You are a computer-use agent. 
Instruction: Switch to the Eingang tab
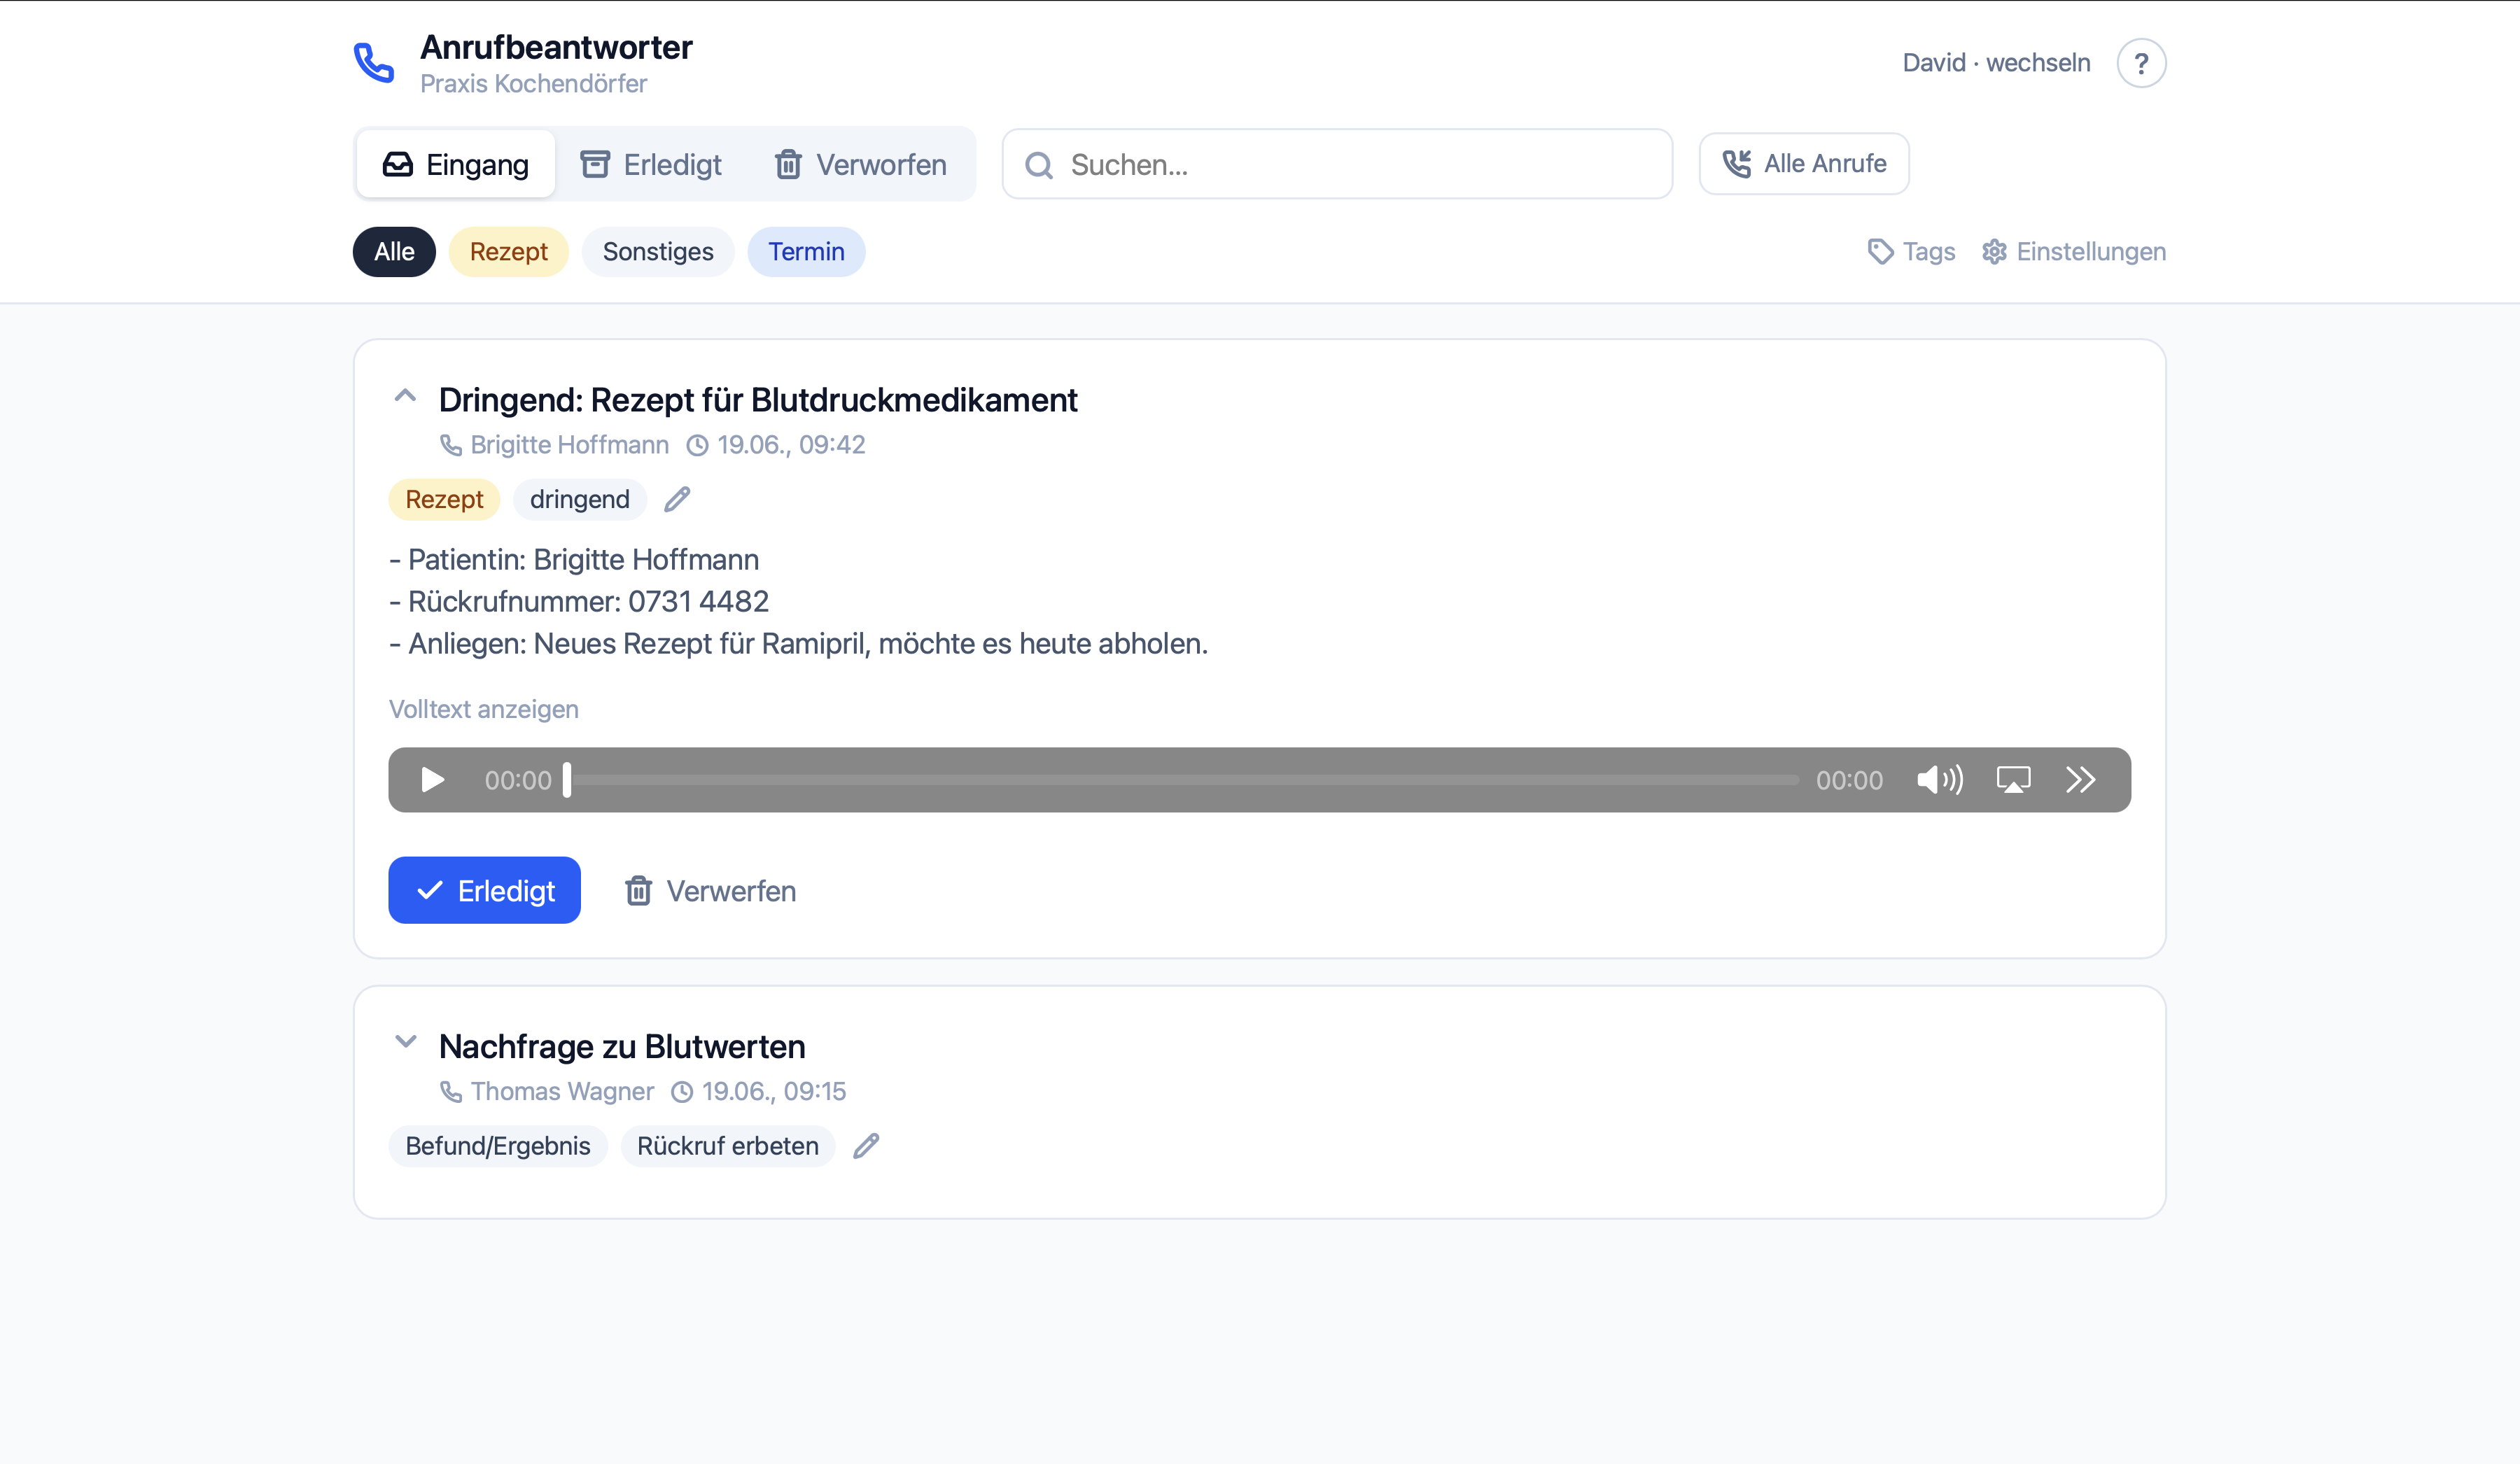tap(456, 164)
